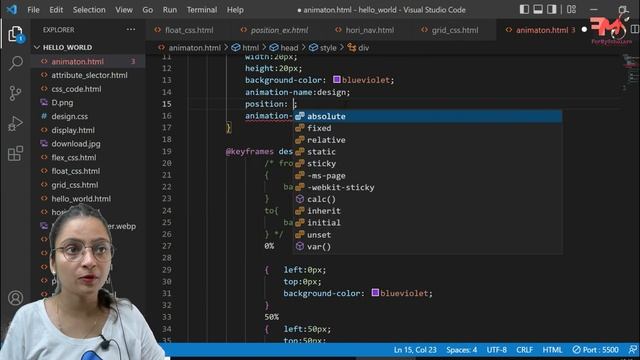Click animaton.html in breadcrumb
Screen dimensions: 640x360
195,48
